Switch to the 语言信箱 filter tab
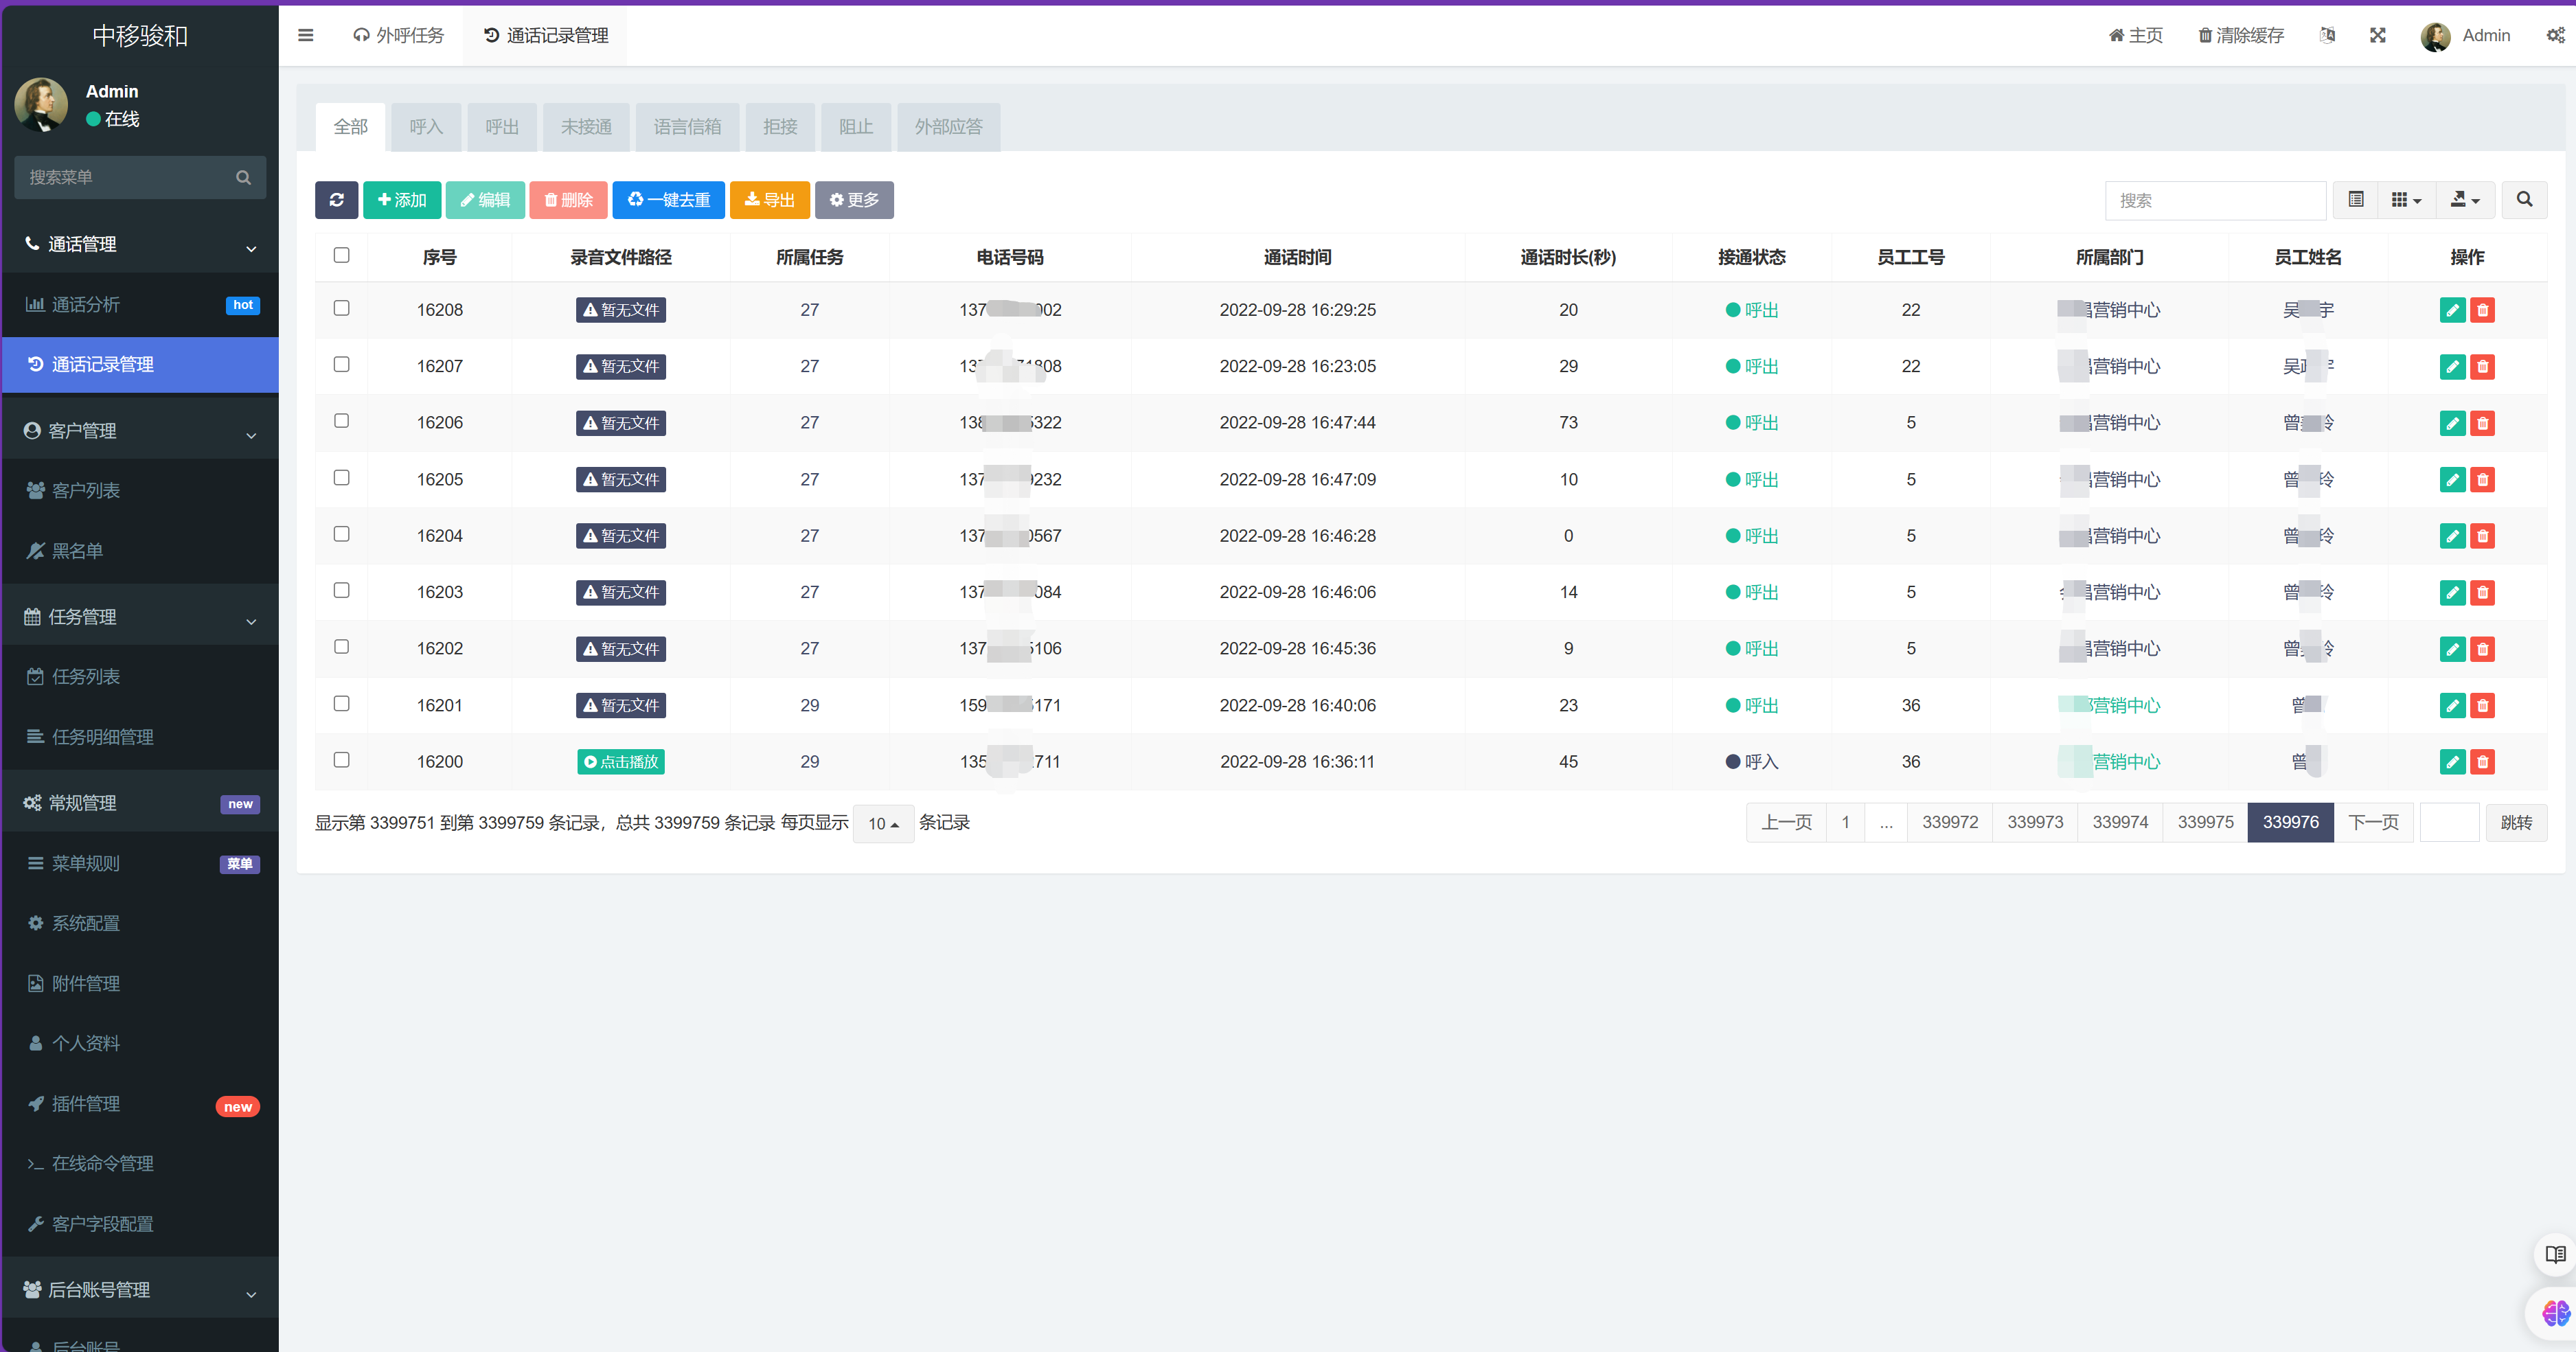Screen dimensions: 2576x1352 coord(687,127)
